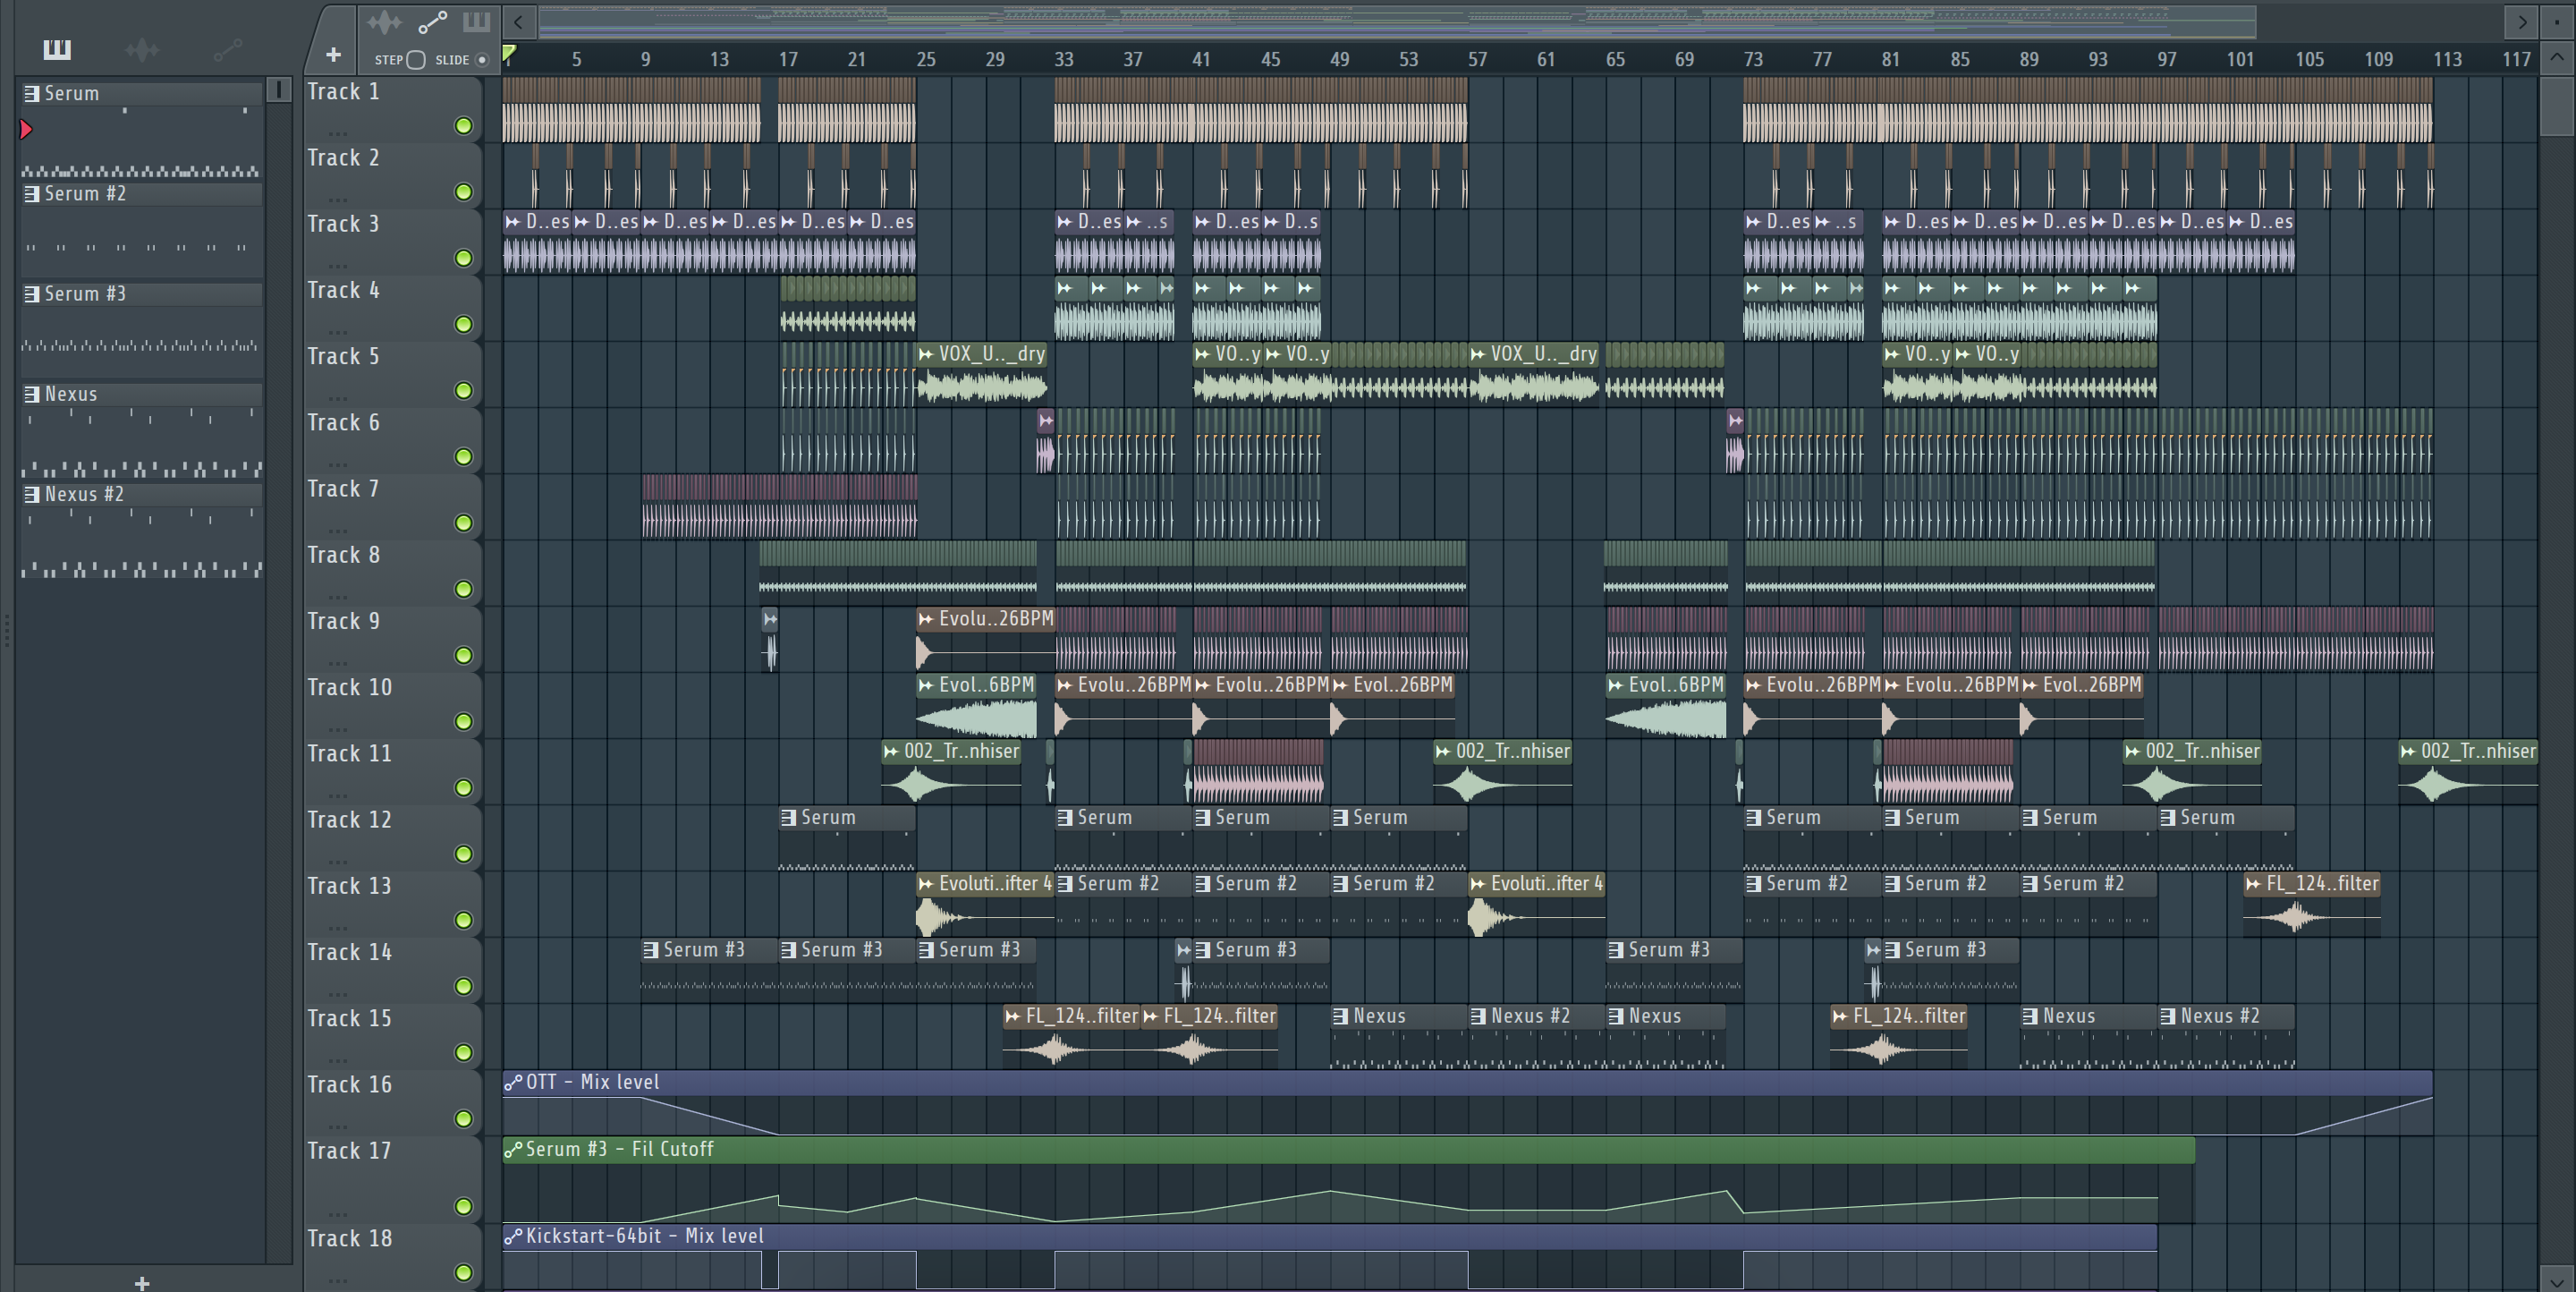The height and width of the screenshot is (1292, 2576).
Task: Click bar 97 on the timeline ruler
Action: [2166, 59]
